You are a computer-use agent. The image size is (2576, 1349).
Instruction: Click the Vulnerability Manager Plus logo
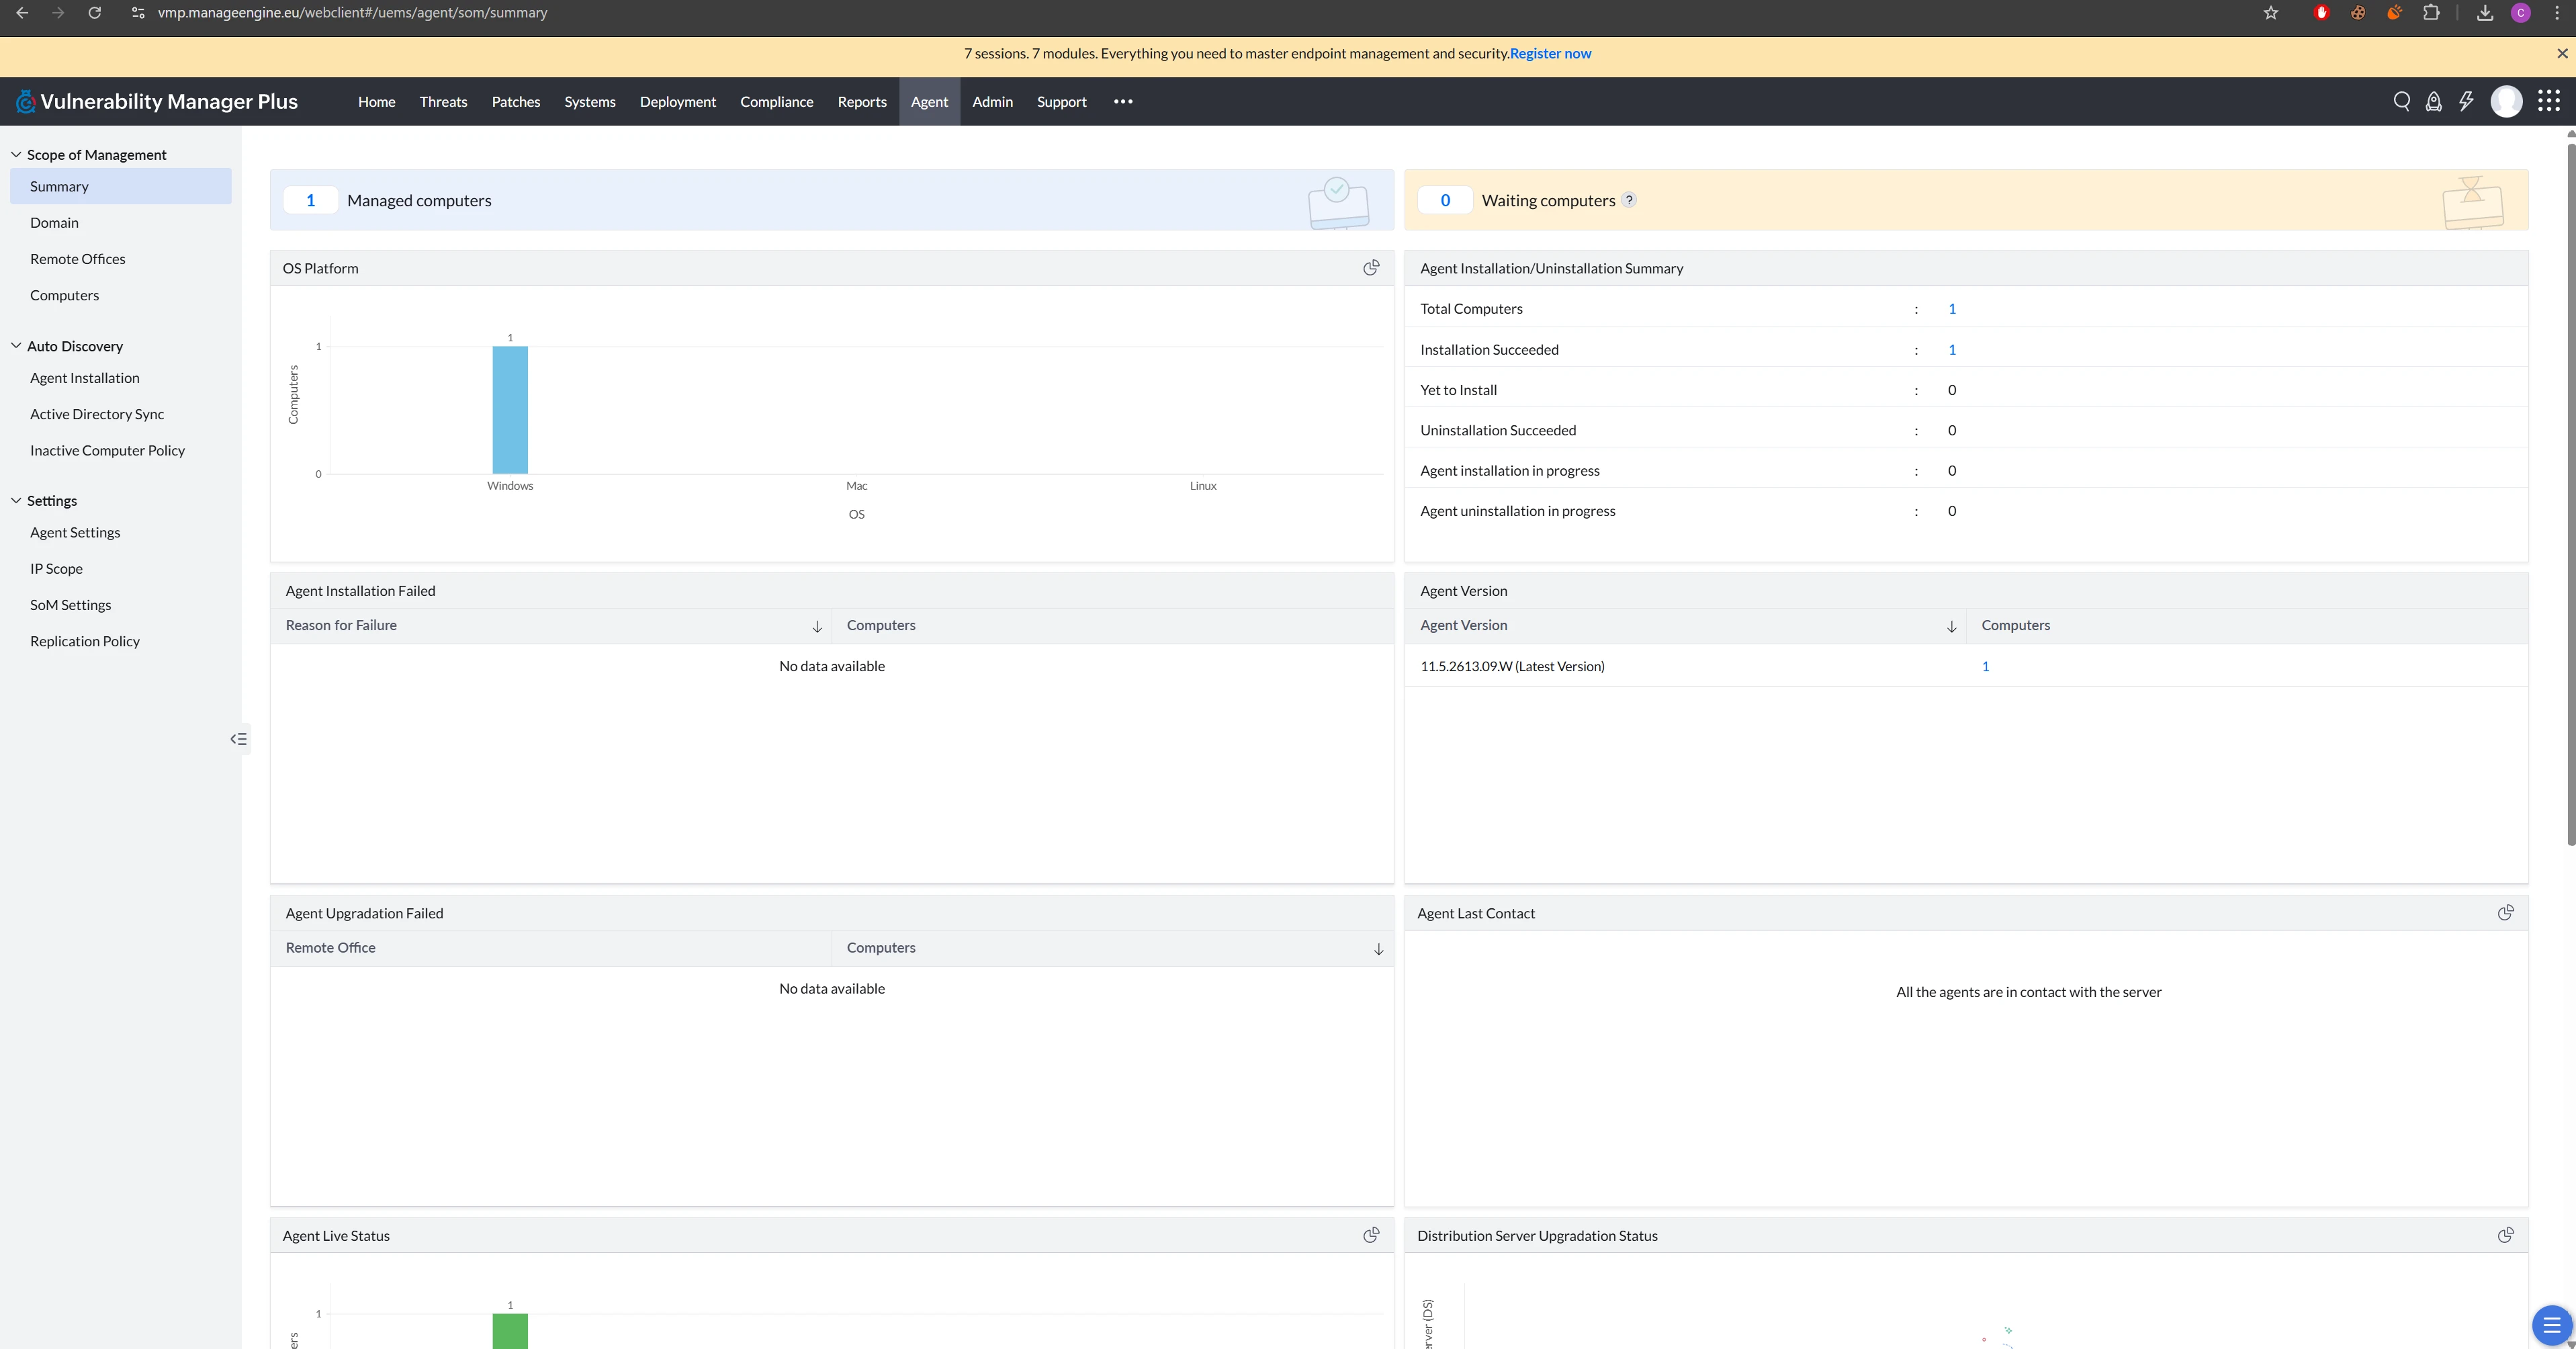tap(157, 101)
